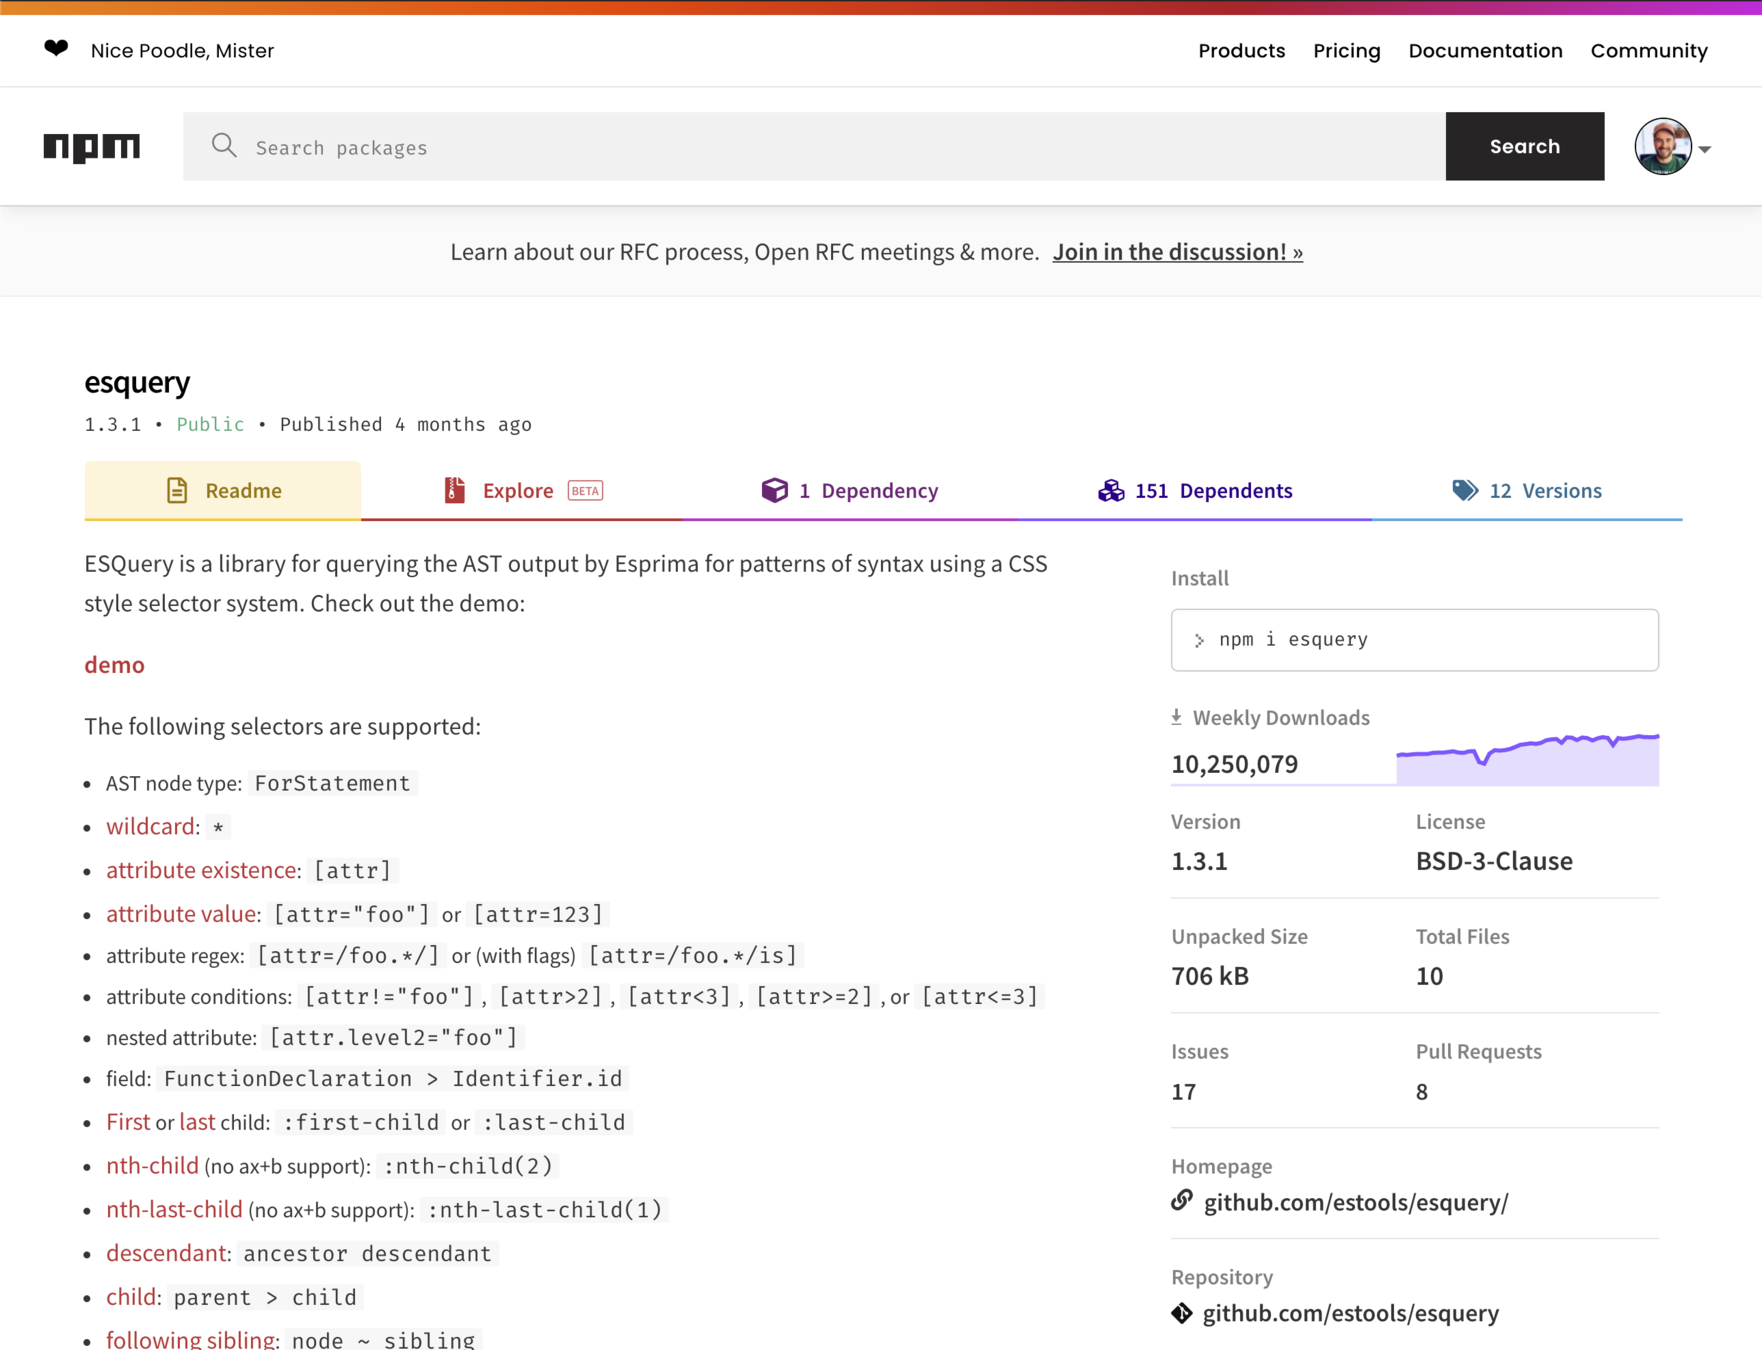Open the descendant selector link
1762x1350 pixels.
pos(166,1253)
